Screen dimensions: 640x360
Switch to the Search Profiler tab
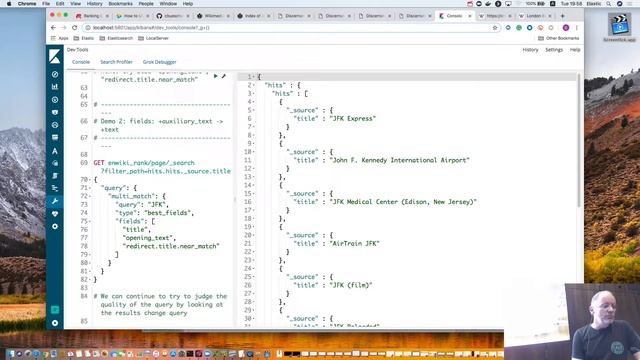pyautogui.click(x=116, y=62)
